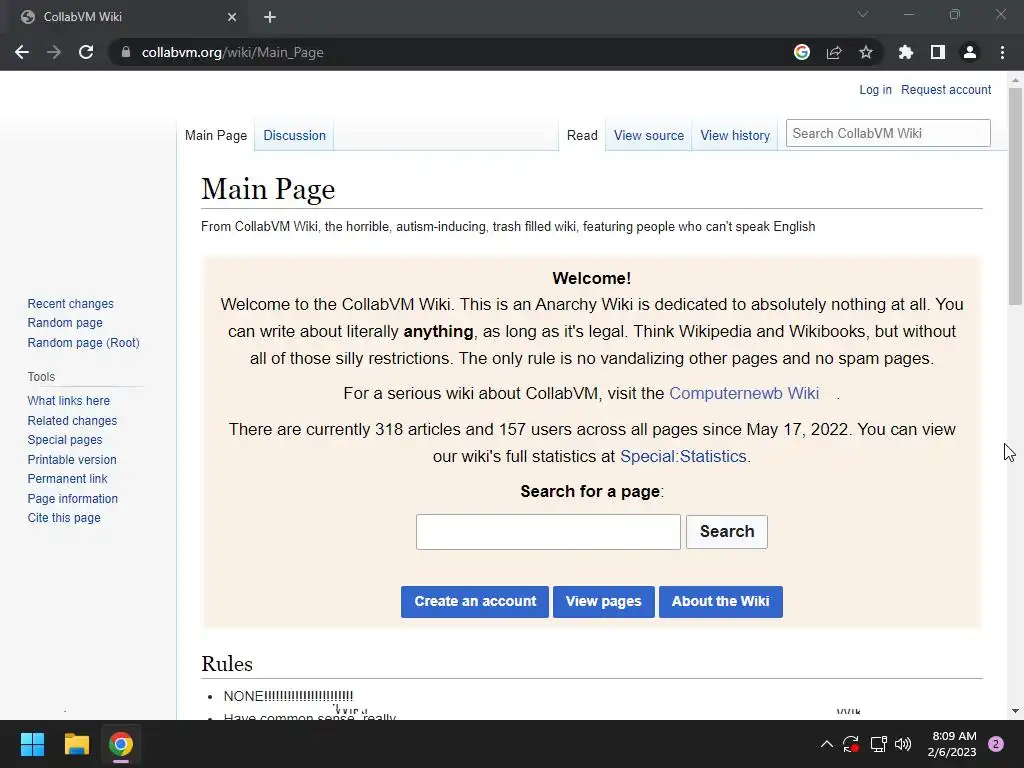Screen dimensions: 1024x768
Task: Click the Search button
Action: coord(727,532)
